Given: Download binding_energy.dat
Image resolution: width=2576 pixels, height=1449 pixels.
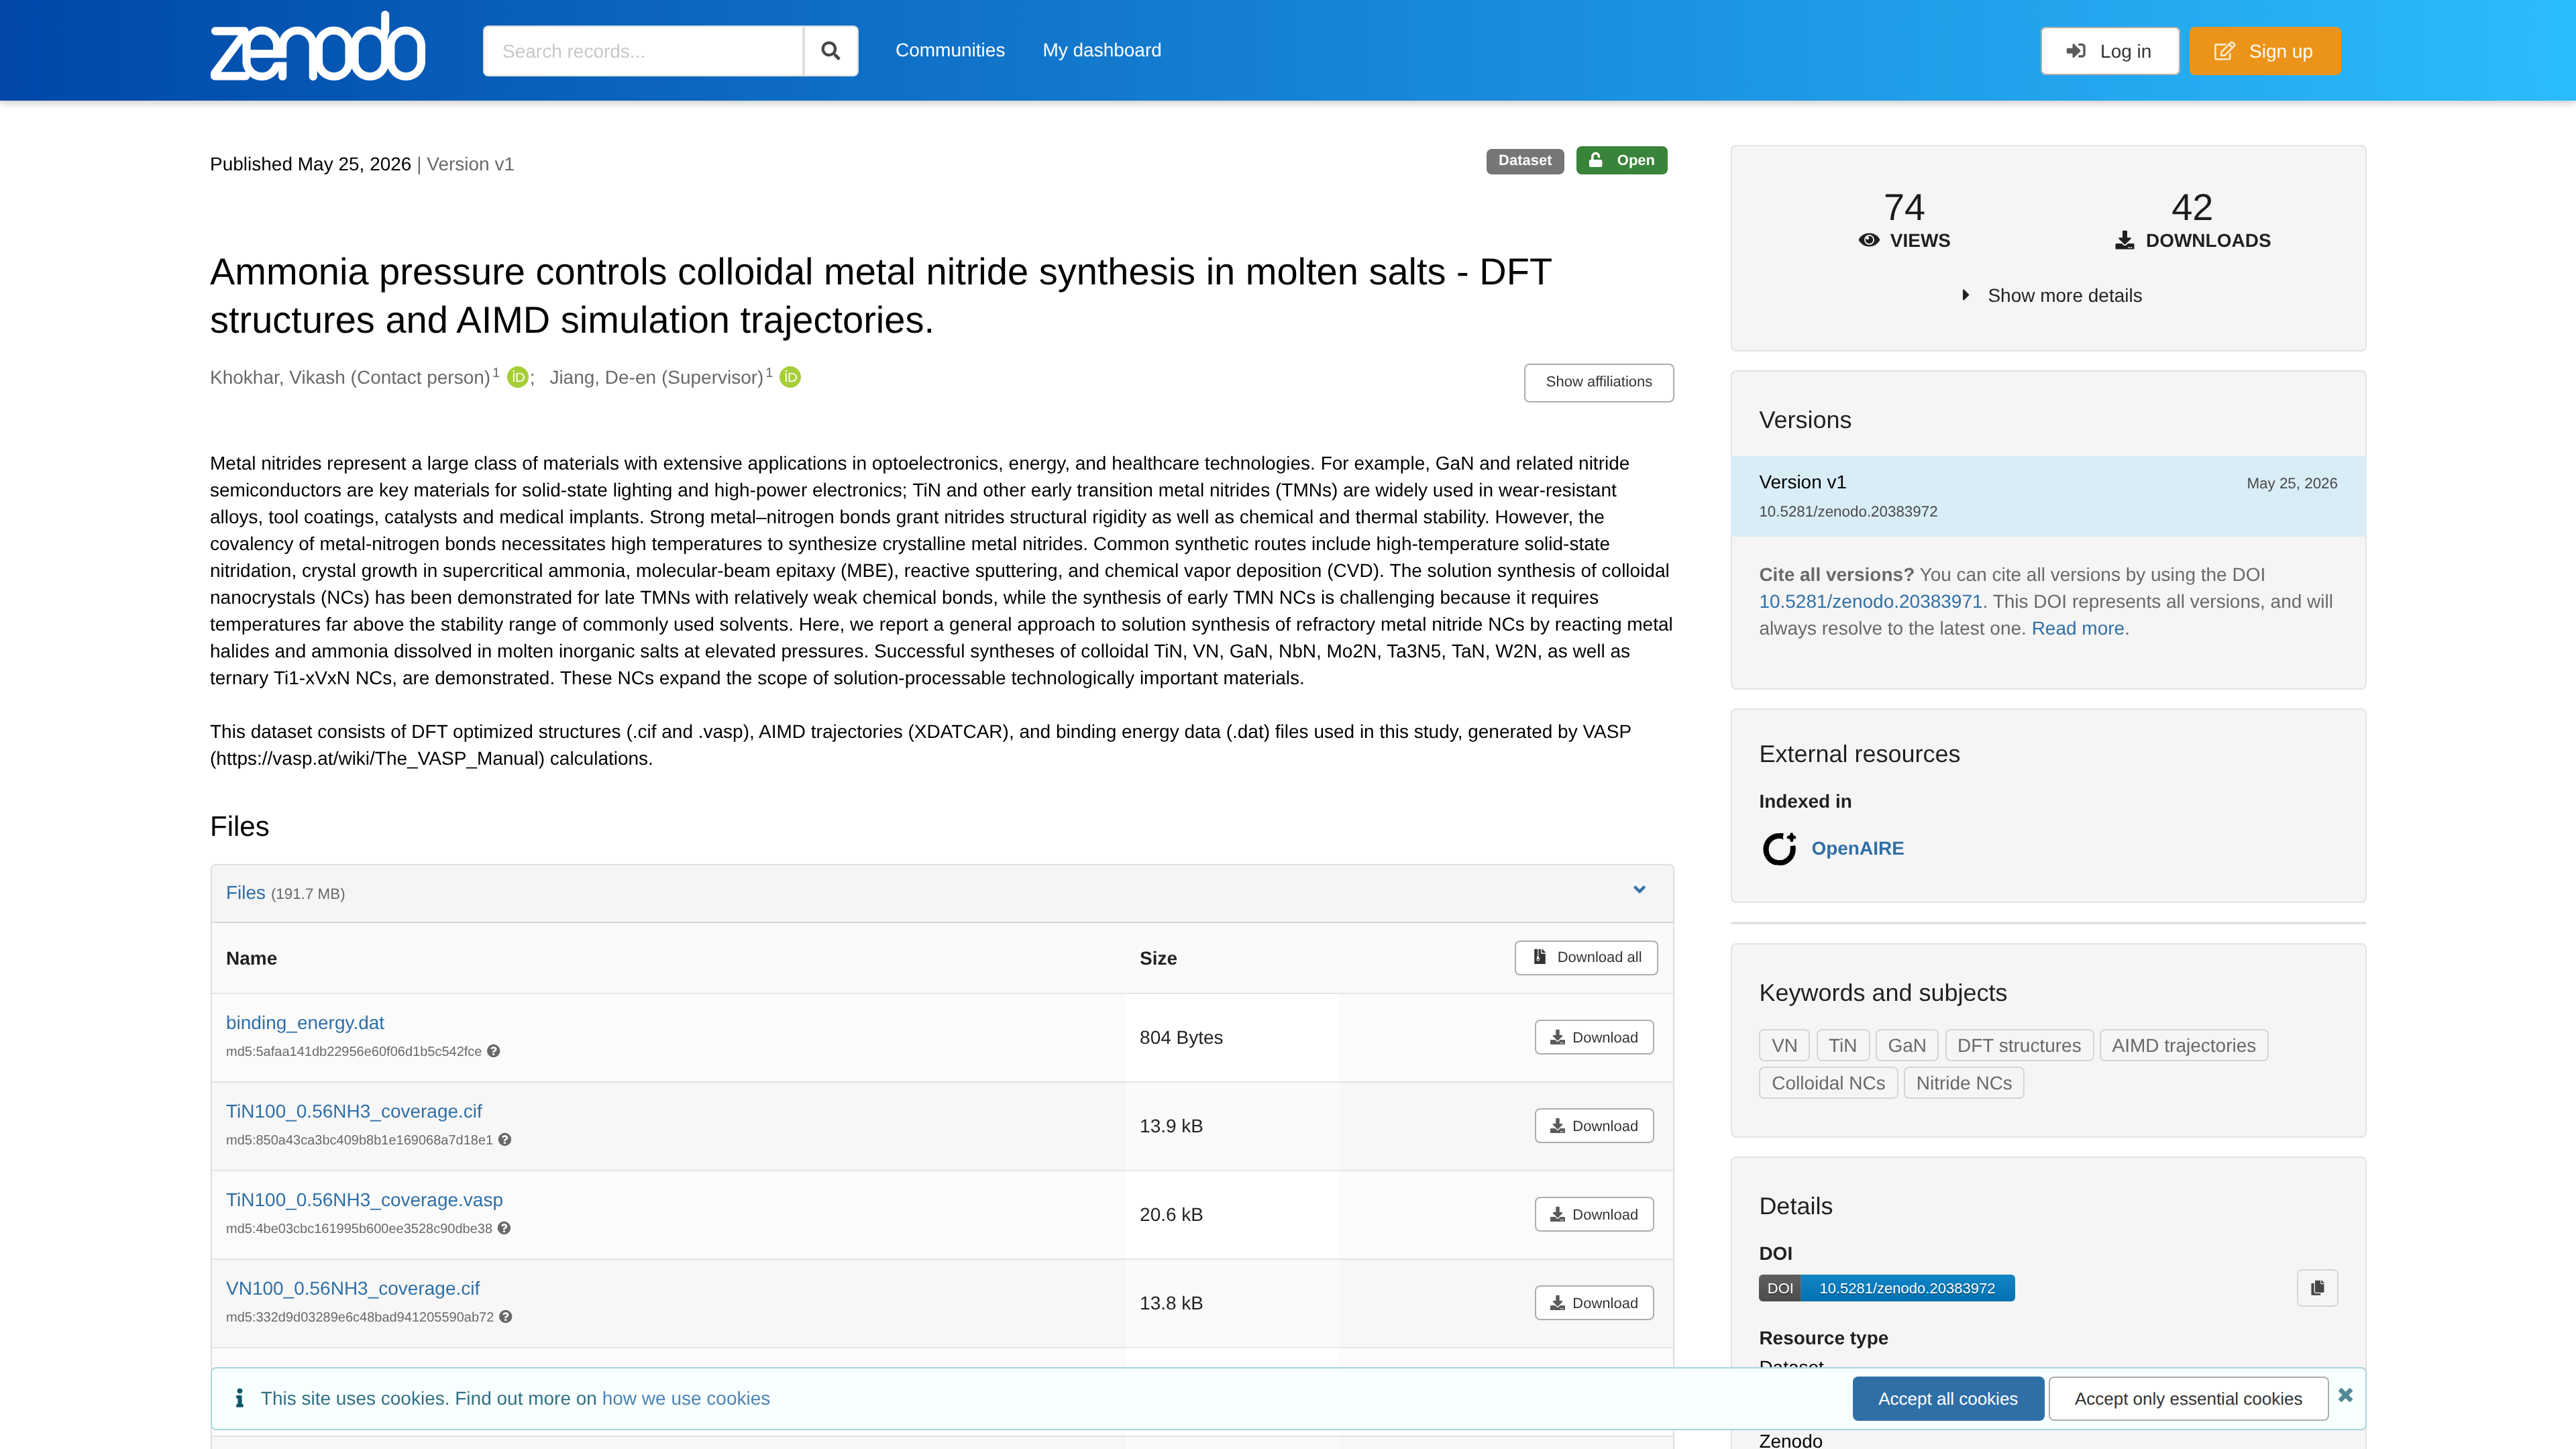Looking at the screenshot, I should point(1594,1037).
